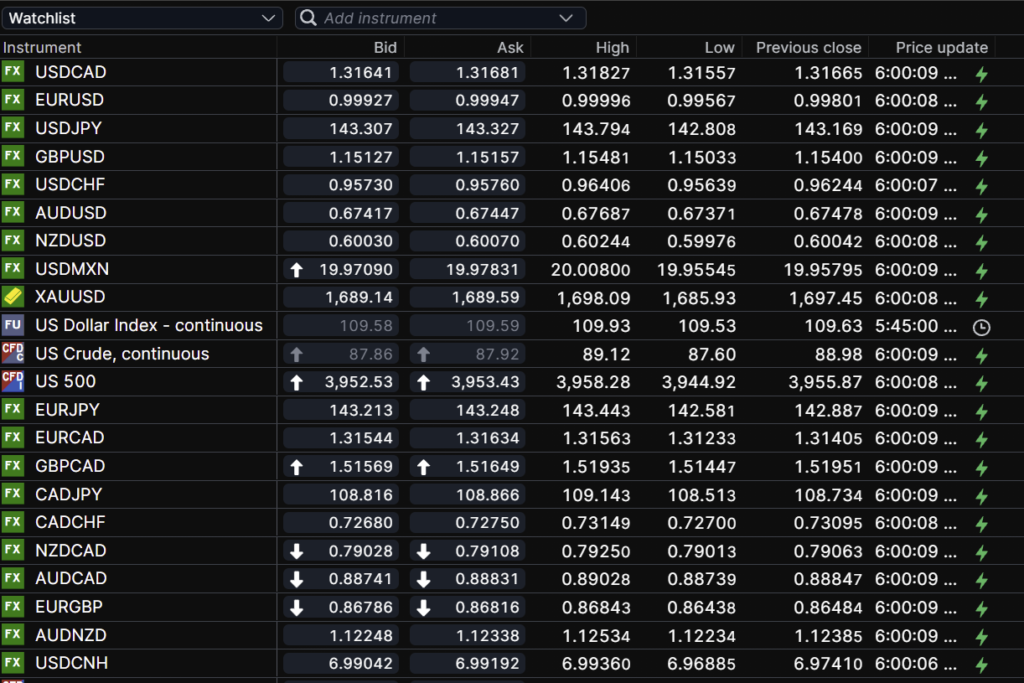The width and height of the screenshot is (1024, 683).
Task: Click the clock icon in US Dollar Index row
Action: tap(981, 326)
